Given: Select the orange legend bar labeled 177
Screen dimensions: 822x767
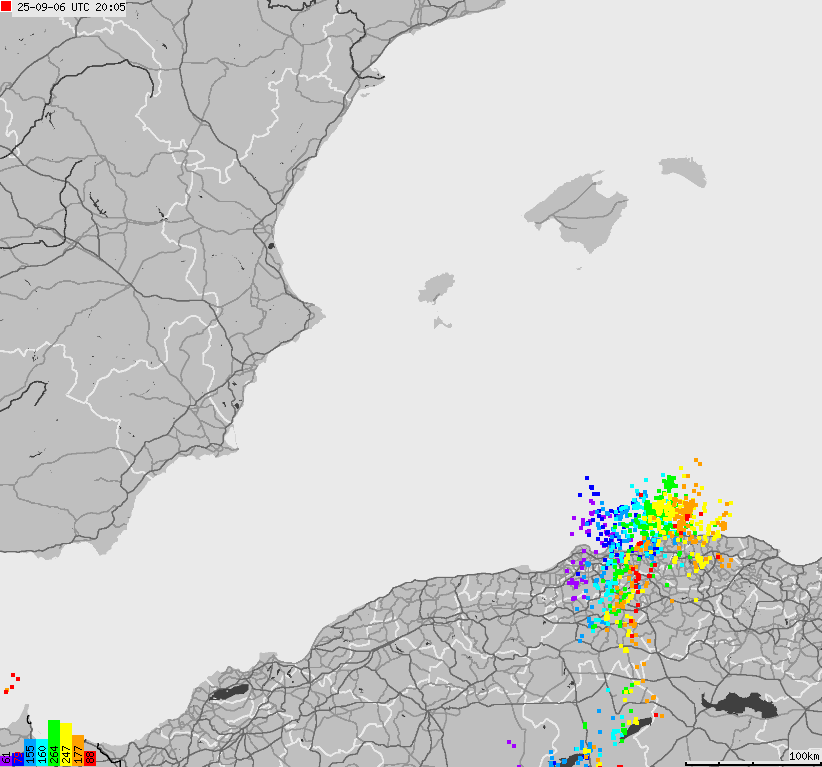Looking at the screenshot, I should (78, 750).
